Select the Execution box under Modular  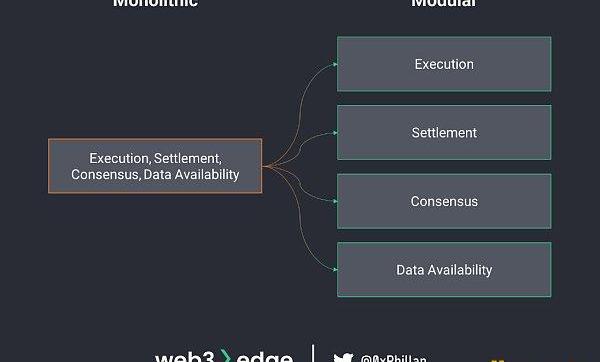tap(444, 64)
